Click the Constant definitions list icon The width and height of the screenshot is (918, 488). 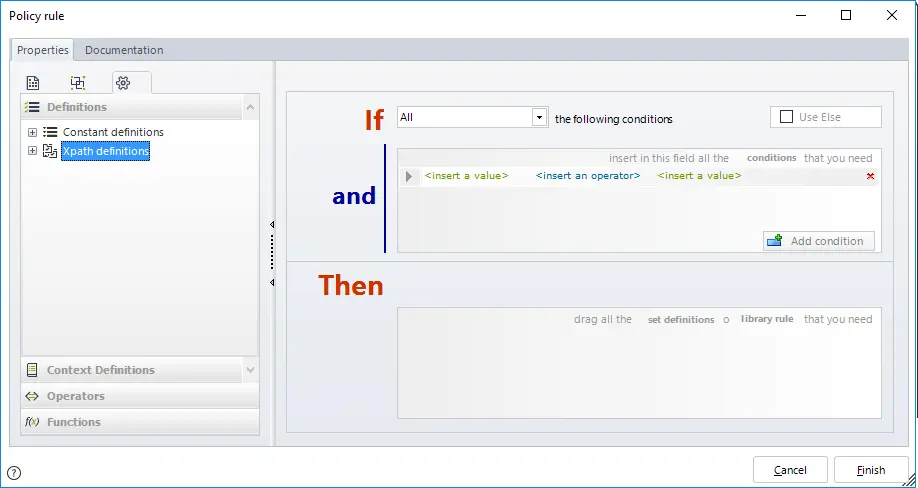point(50,132)
